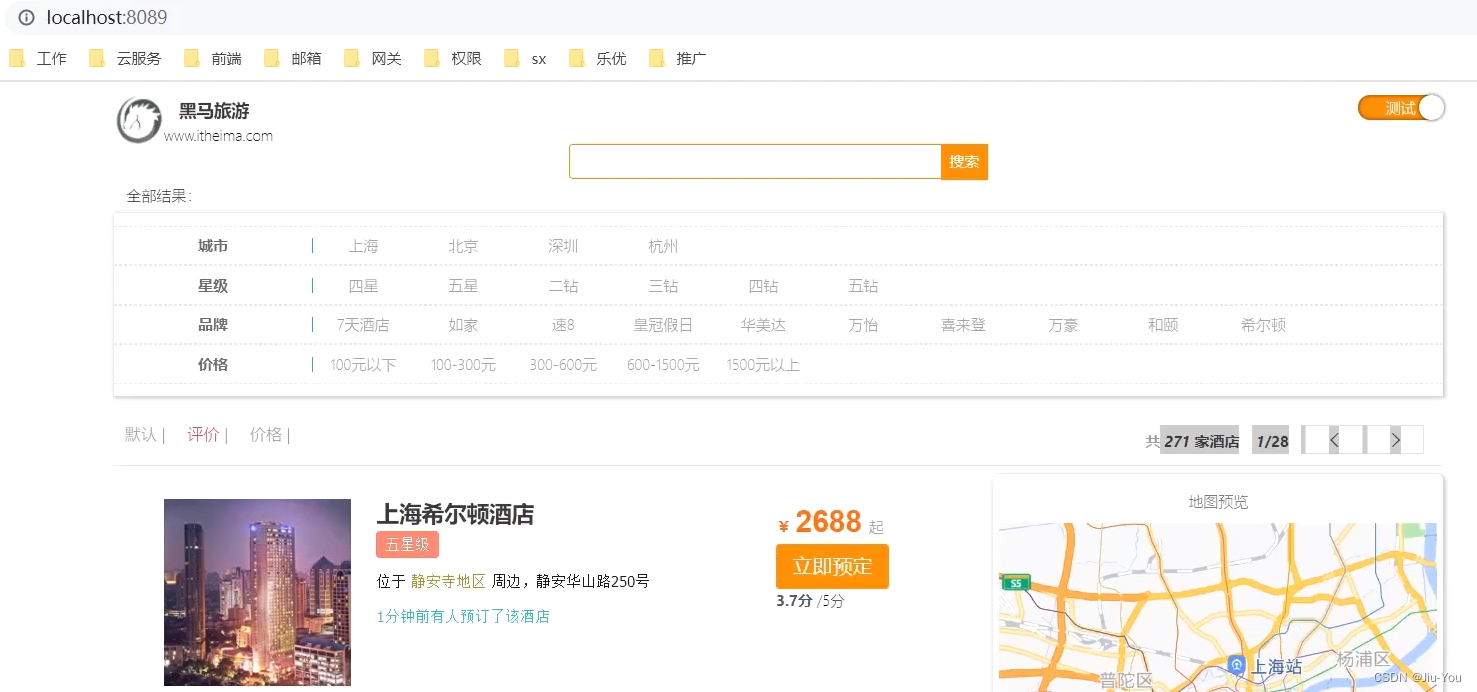Click the 搜索 search button
The width and height of the screenshot is (1477, 692).
coord(963,161)
